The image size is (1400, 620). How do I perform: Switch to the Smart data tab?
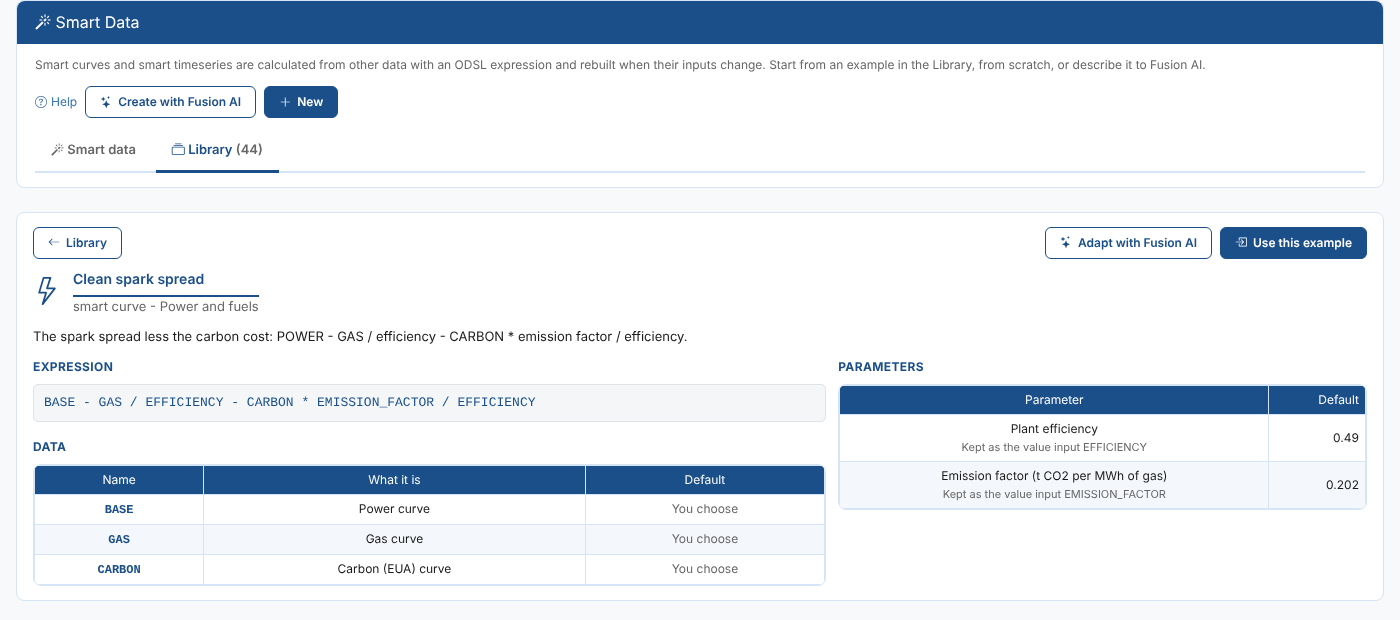point(93,150)
